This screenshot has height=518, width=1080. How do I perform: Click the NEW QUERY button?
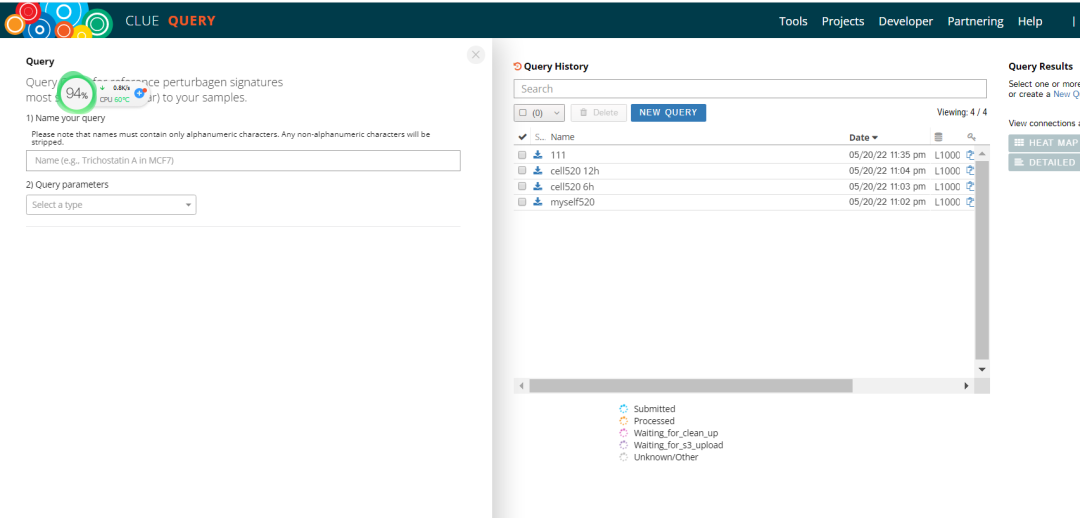tap(668, 113)
